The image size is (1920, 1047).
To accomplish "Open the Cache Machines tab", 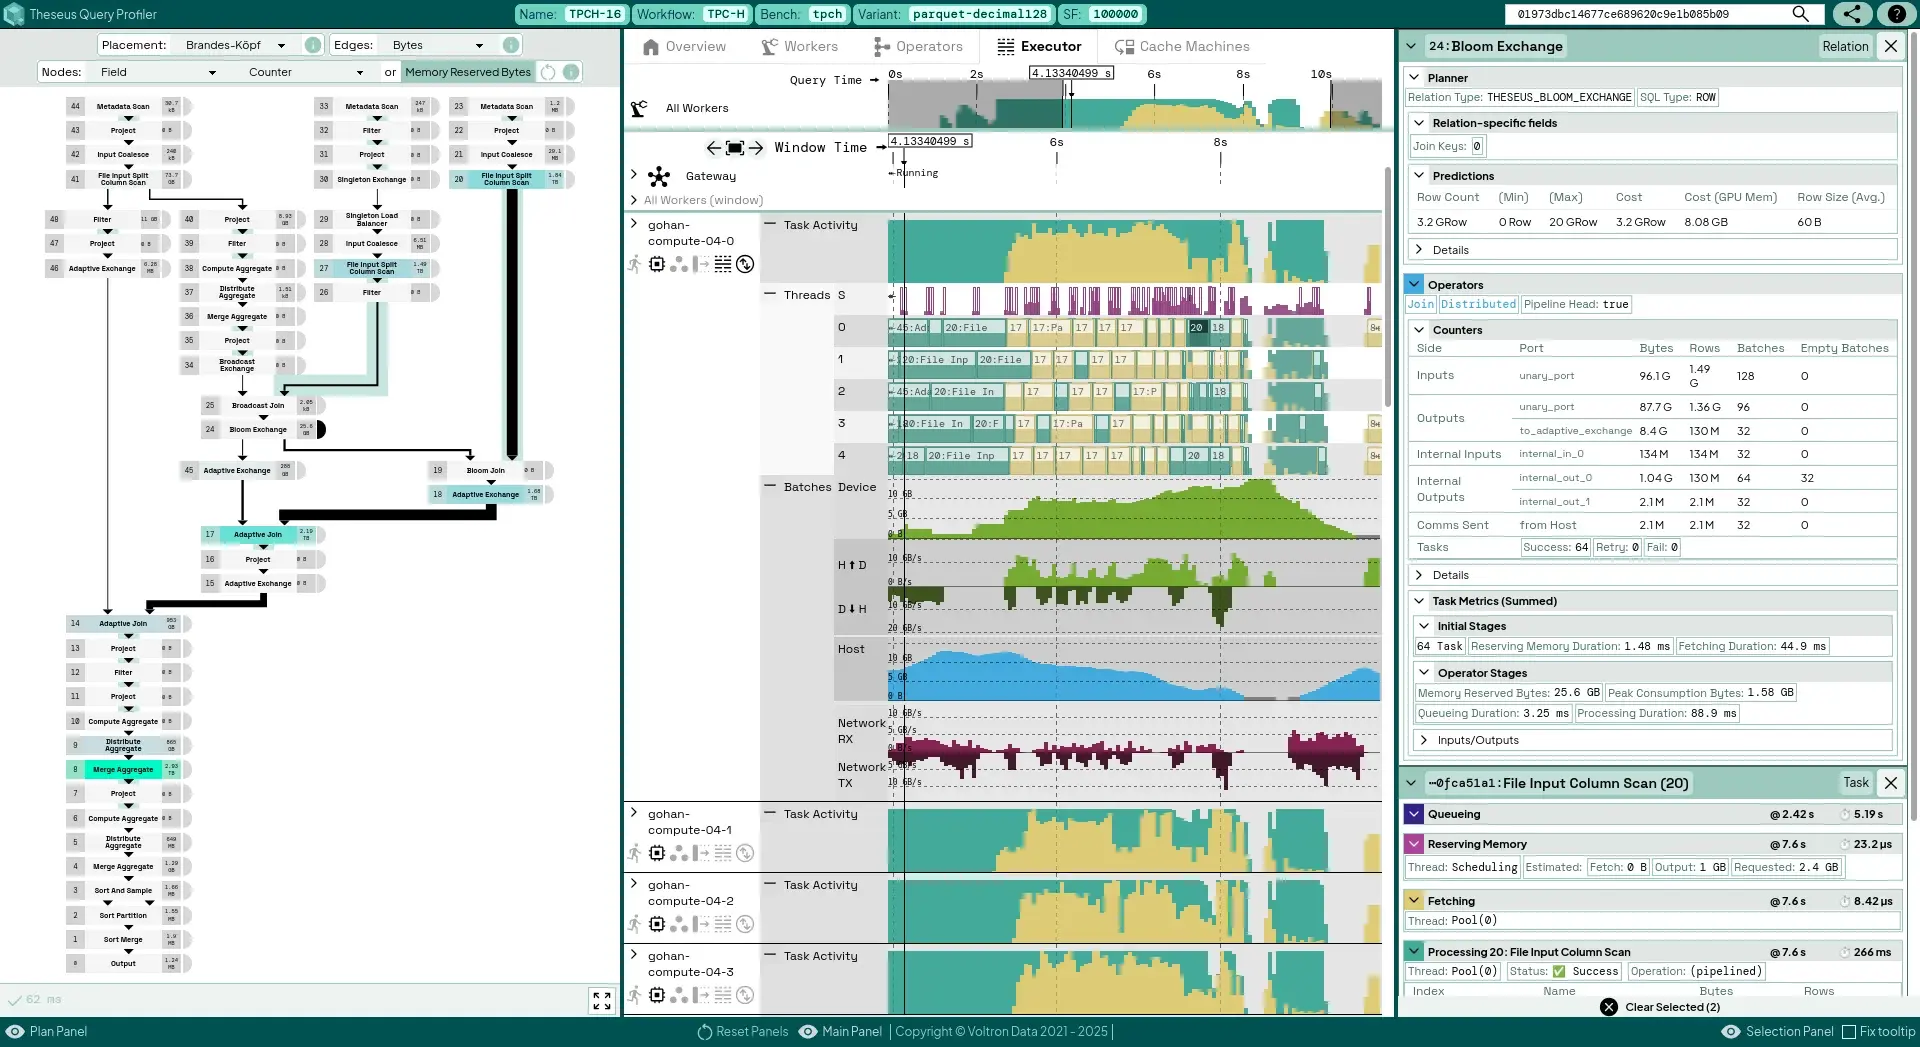I will point(1182,47).
